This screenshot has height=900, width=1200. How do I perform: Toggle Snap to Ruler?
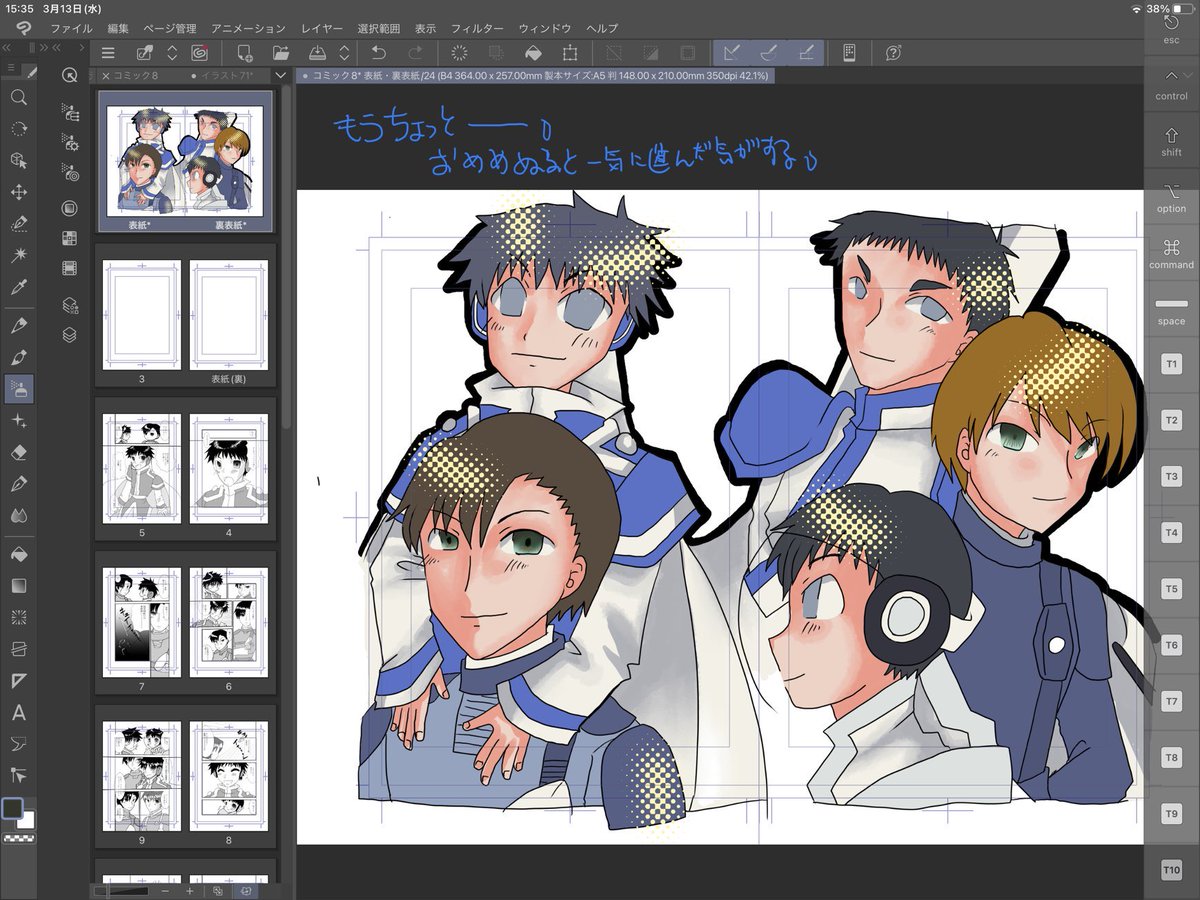click(x=732, y=53)
